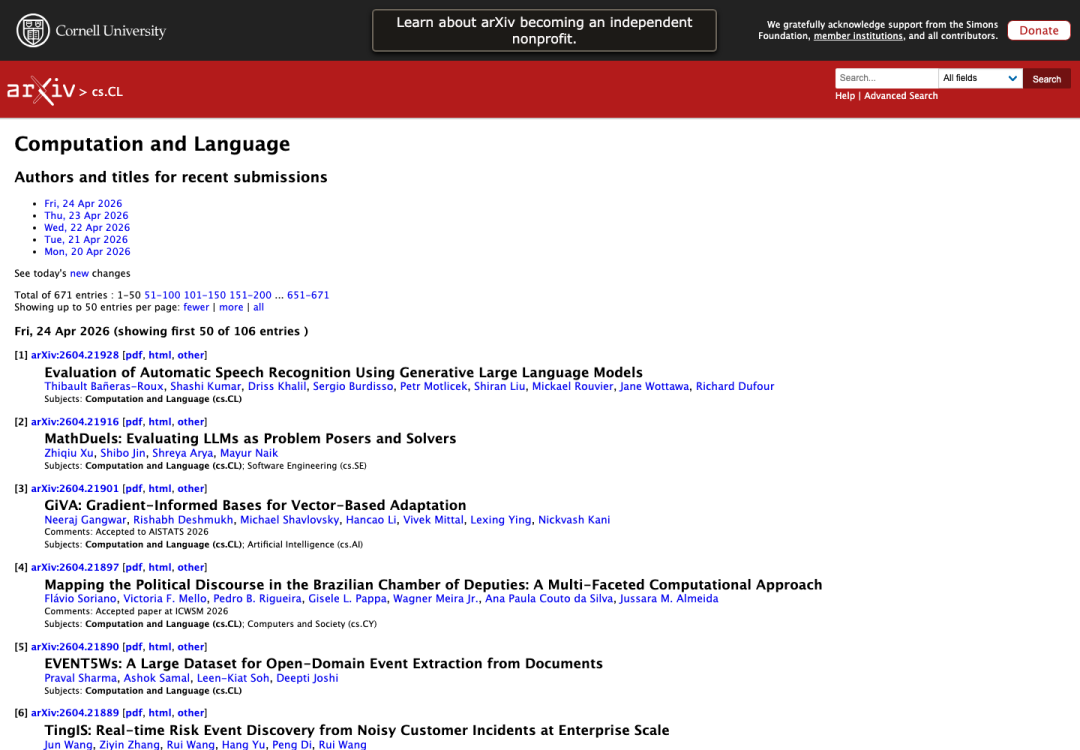Open arXiv:2604.21916 abstract link
Viewport: 1080px width, 750px height.
pos(74,421)
